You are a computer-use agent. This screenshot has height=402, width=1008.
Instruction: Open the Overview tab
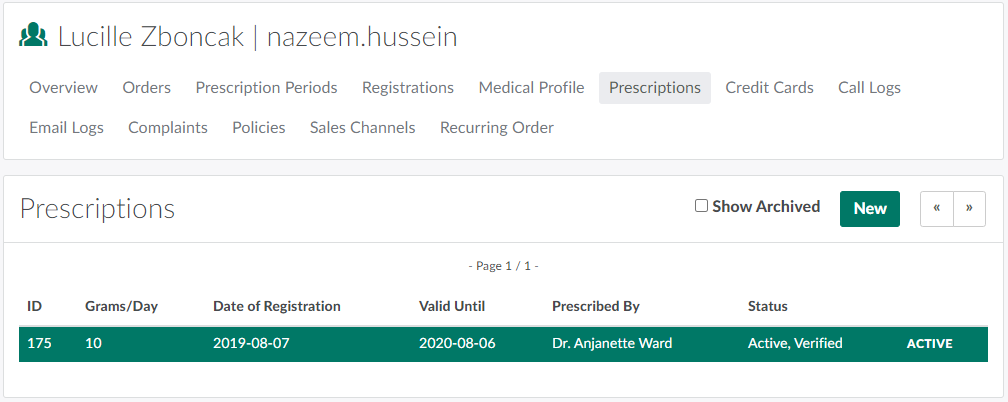[63, 88]
